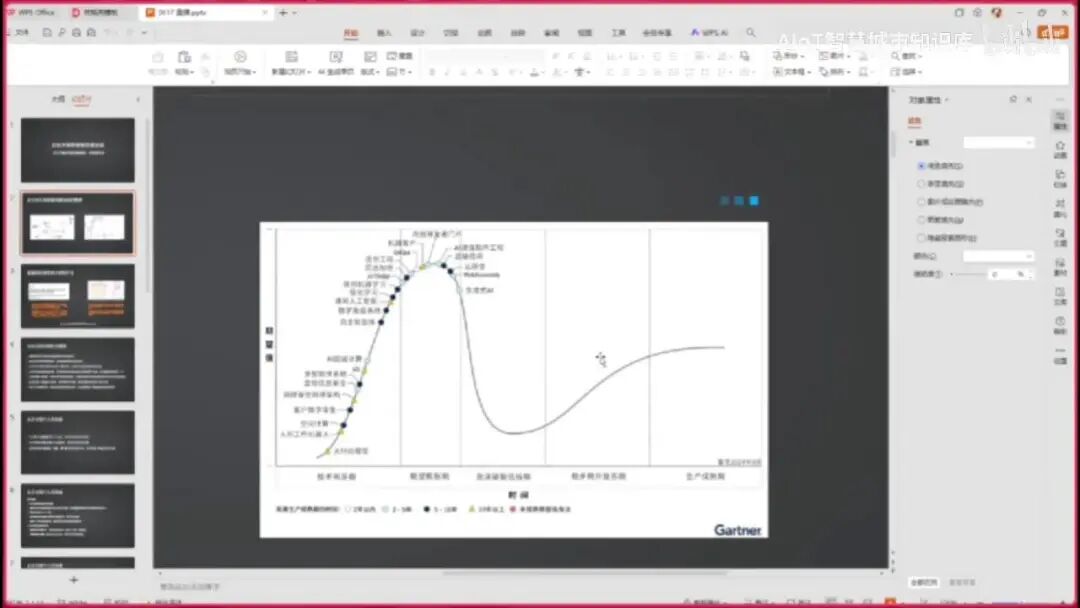Open the Design ribbon tab
This screenshot has width=1080, height=608.
pos(417,33)
